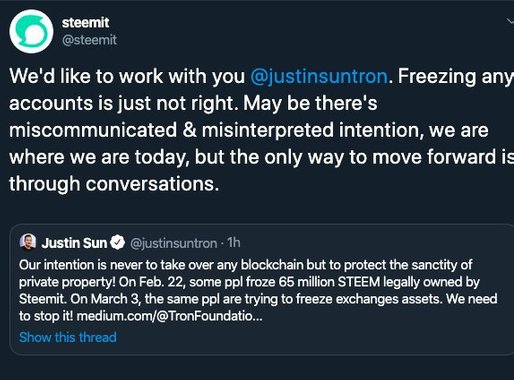Open the medium.com/@TronFoundatio... link
This screenshot has height=380, width=514.
(170, 316)
